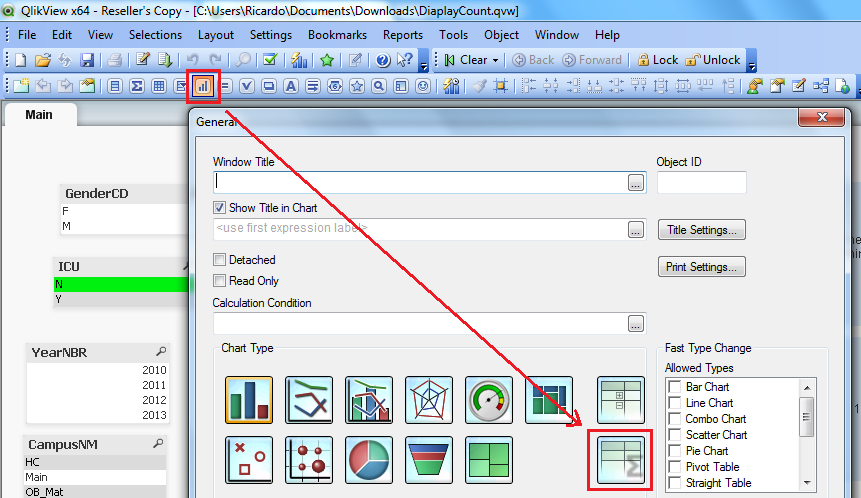Image resolution: width=861 pixels, height=498 pixels.
Task: Create a List Box object icon
Action: tap(115, 86)
